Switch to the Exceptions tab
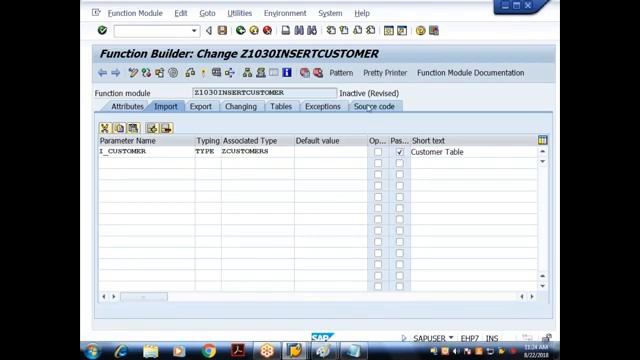Screen dimensions: 640x360 point(323,106)
